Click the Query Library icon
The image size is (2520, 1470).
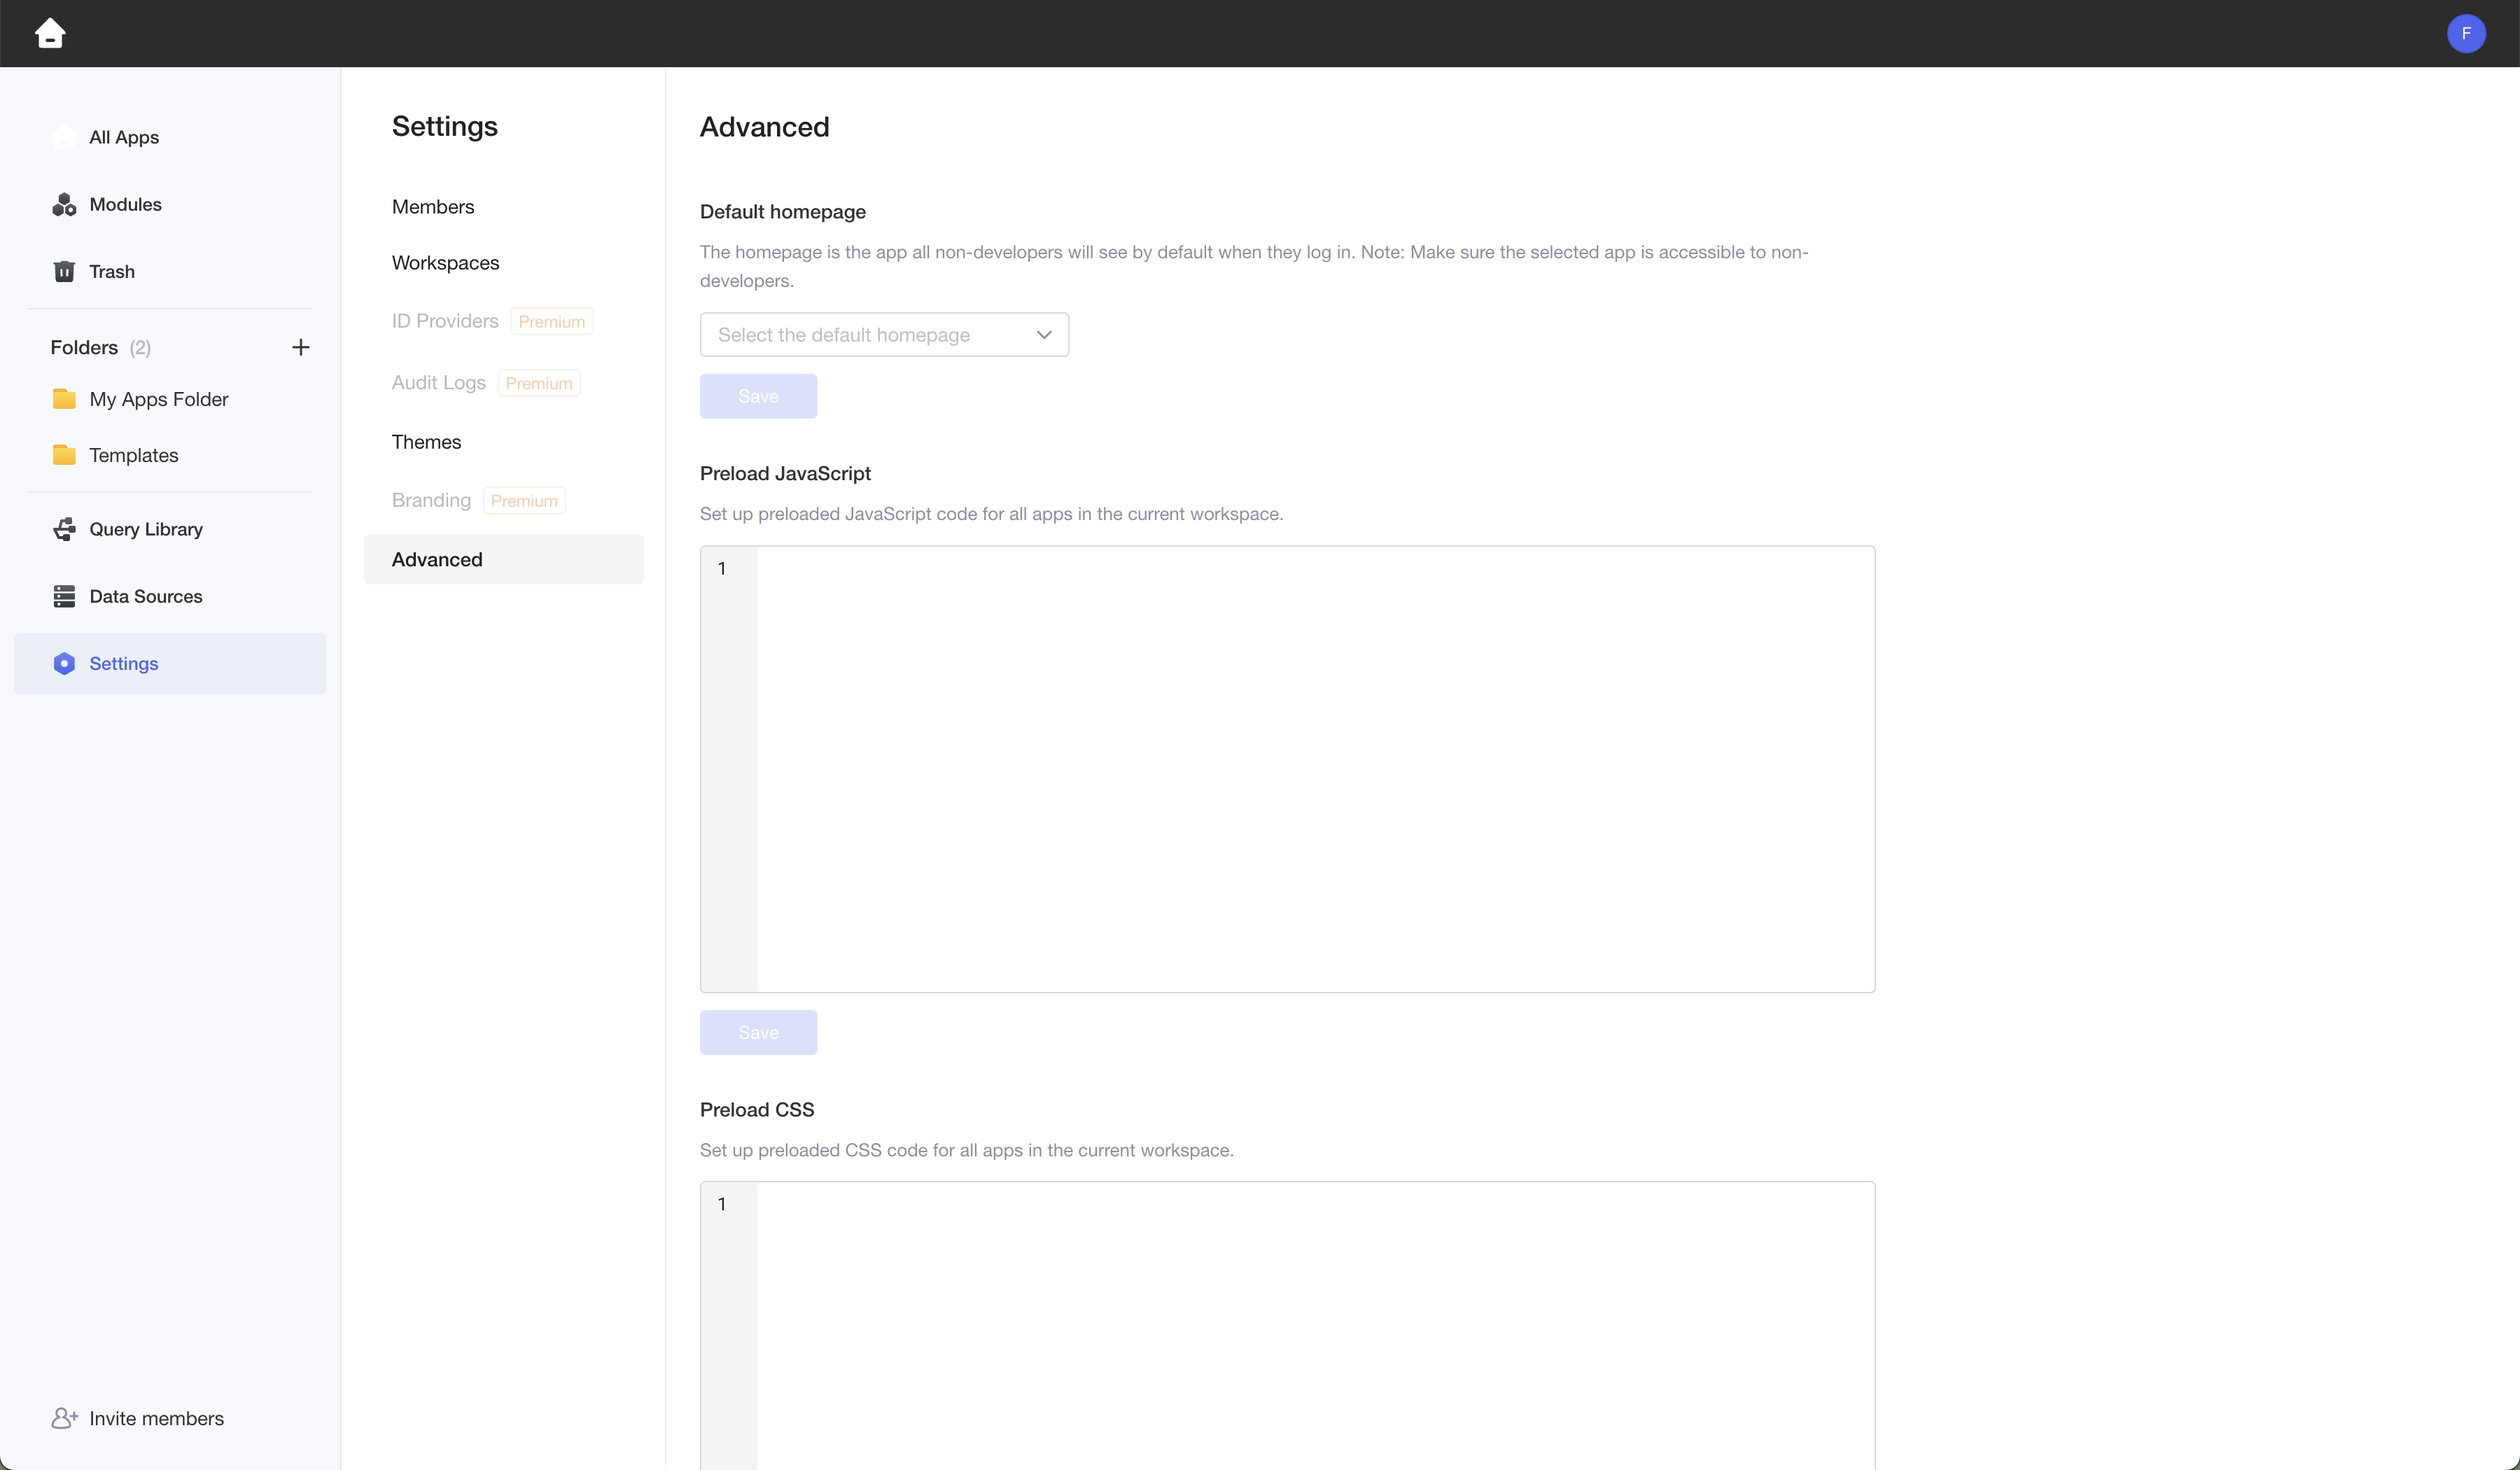[64, 529]
